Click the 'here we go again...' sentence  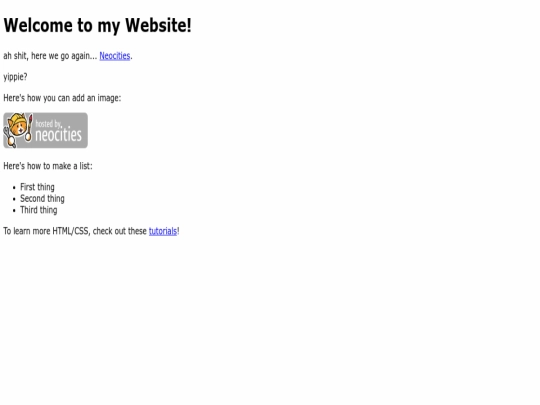pos(64,56)
